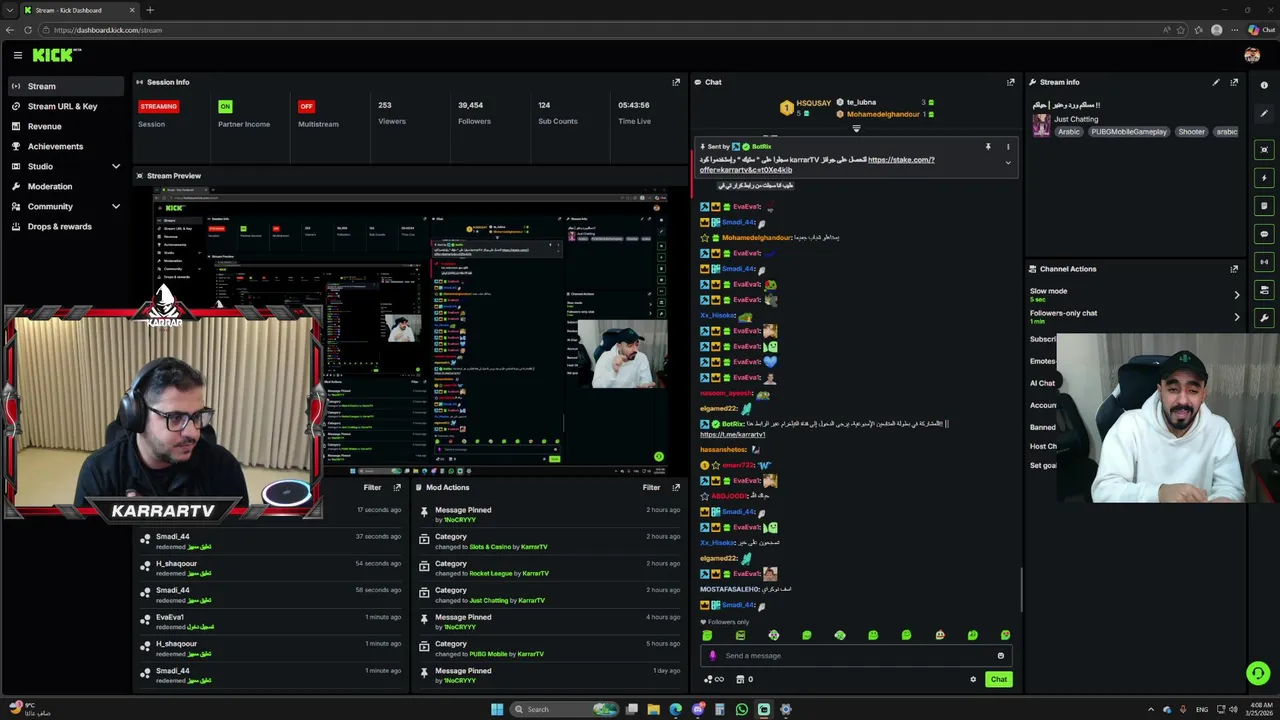1280x720 pixels.
Task: Click the purple microphone icon in message box
Action: [x=713, y=655]
